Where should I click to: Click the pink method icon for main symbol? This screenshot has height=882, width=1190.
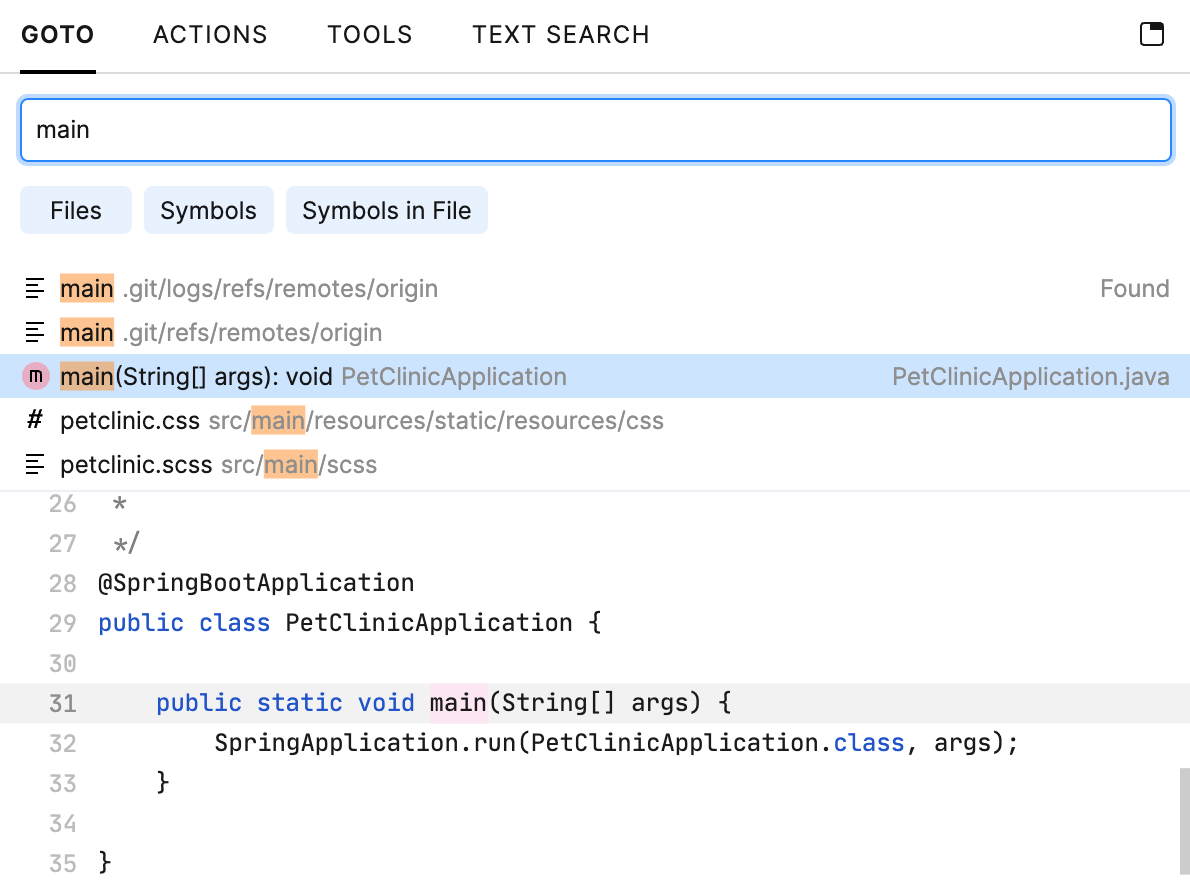pos(35,376)
